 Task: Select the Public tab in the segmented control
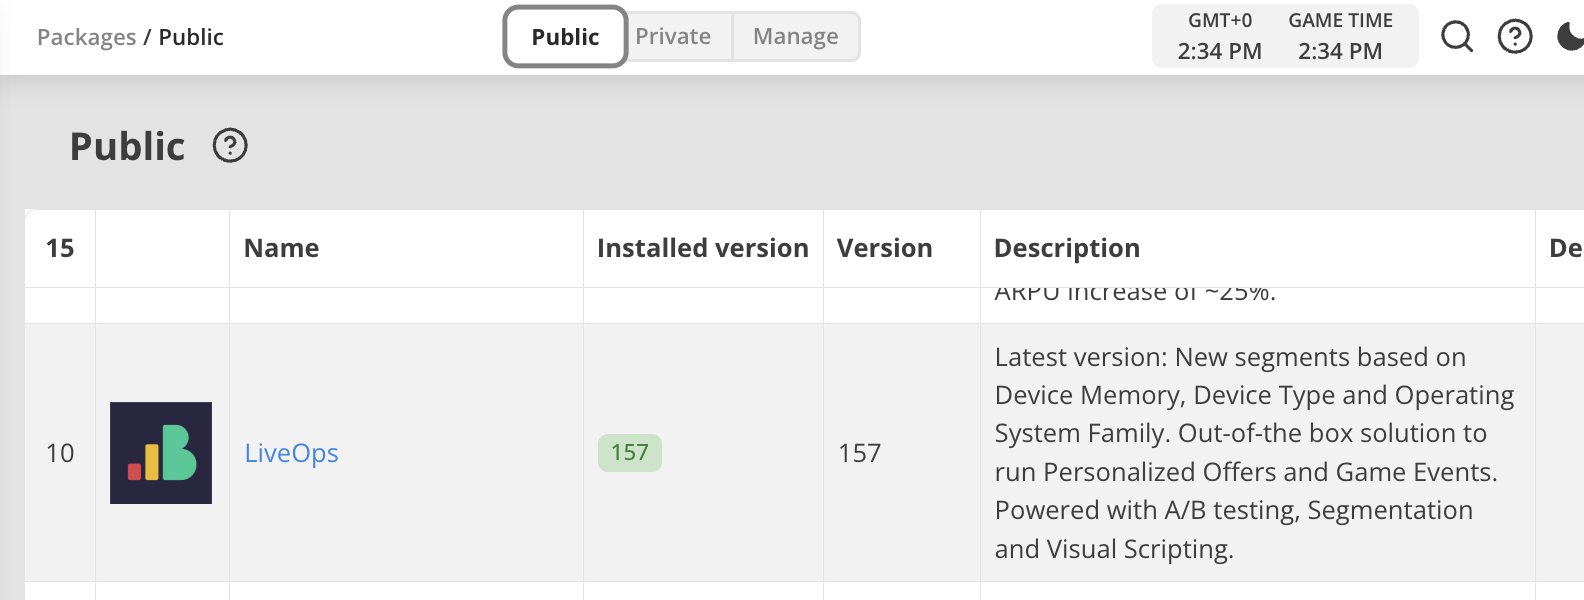pyautogui.click(x=565, y=36)
